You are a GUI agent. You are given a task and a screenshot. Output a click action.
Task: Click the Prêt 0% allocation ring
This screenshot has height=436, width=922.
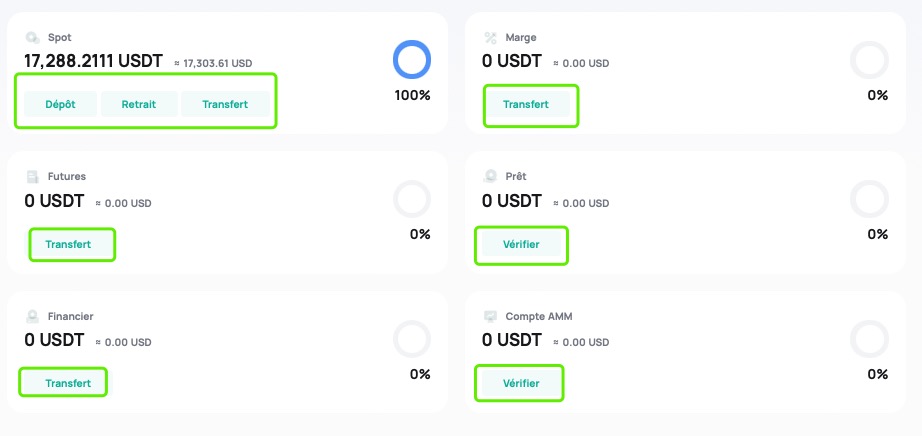868,199
